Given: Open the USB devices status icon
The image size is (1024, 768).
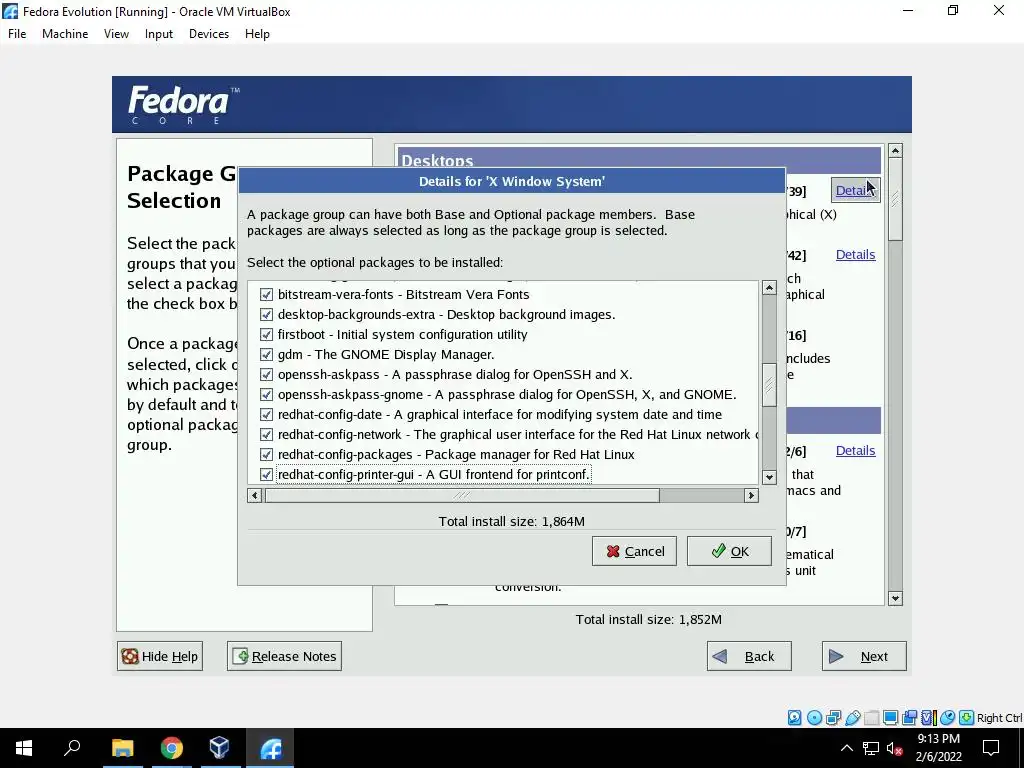Looking at the screenshot, I should point(852,718).
